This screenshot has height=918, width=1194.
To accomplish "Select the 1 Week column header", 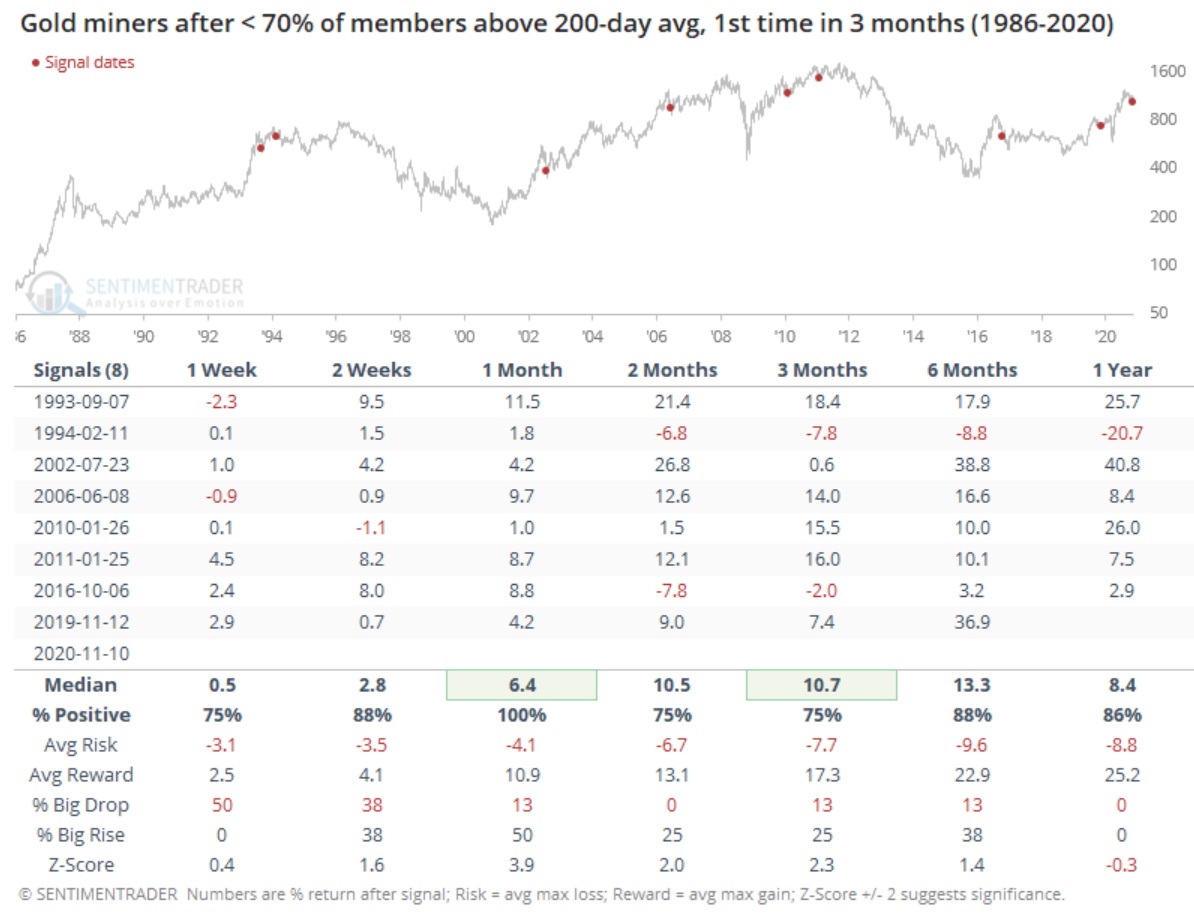I will [221, 370].
